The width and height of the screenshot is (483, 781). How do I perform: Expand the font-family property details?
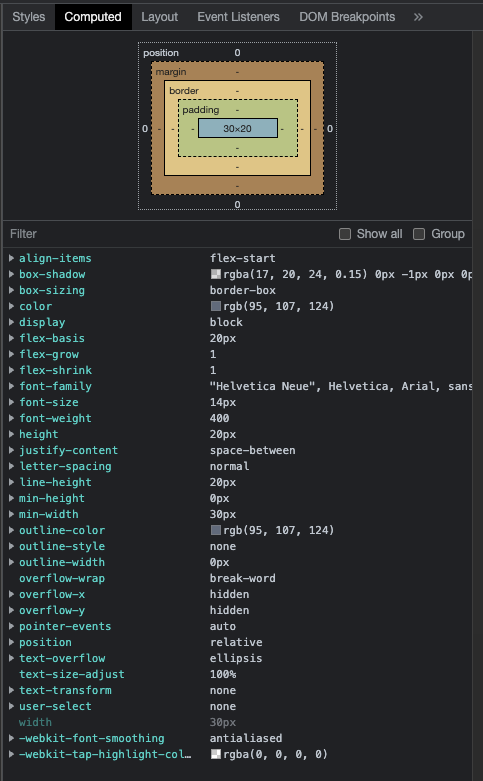coord(11,387)
